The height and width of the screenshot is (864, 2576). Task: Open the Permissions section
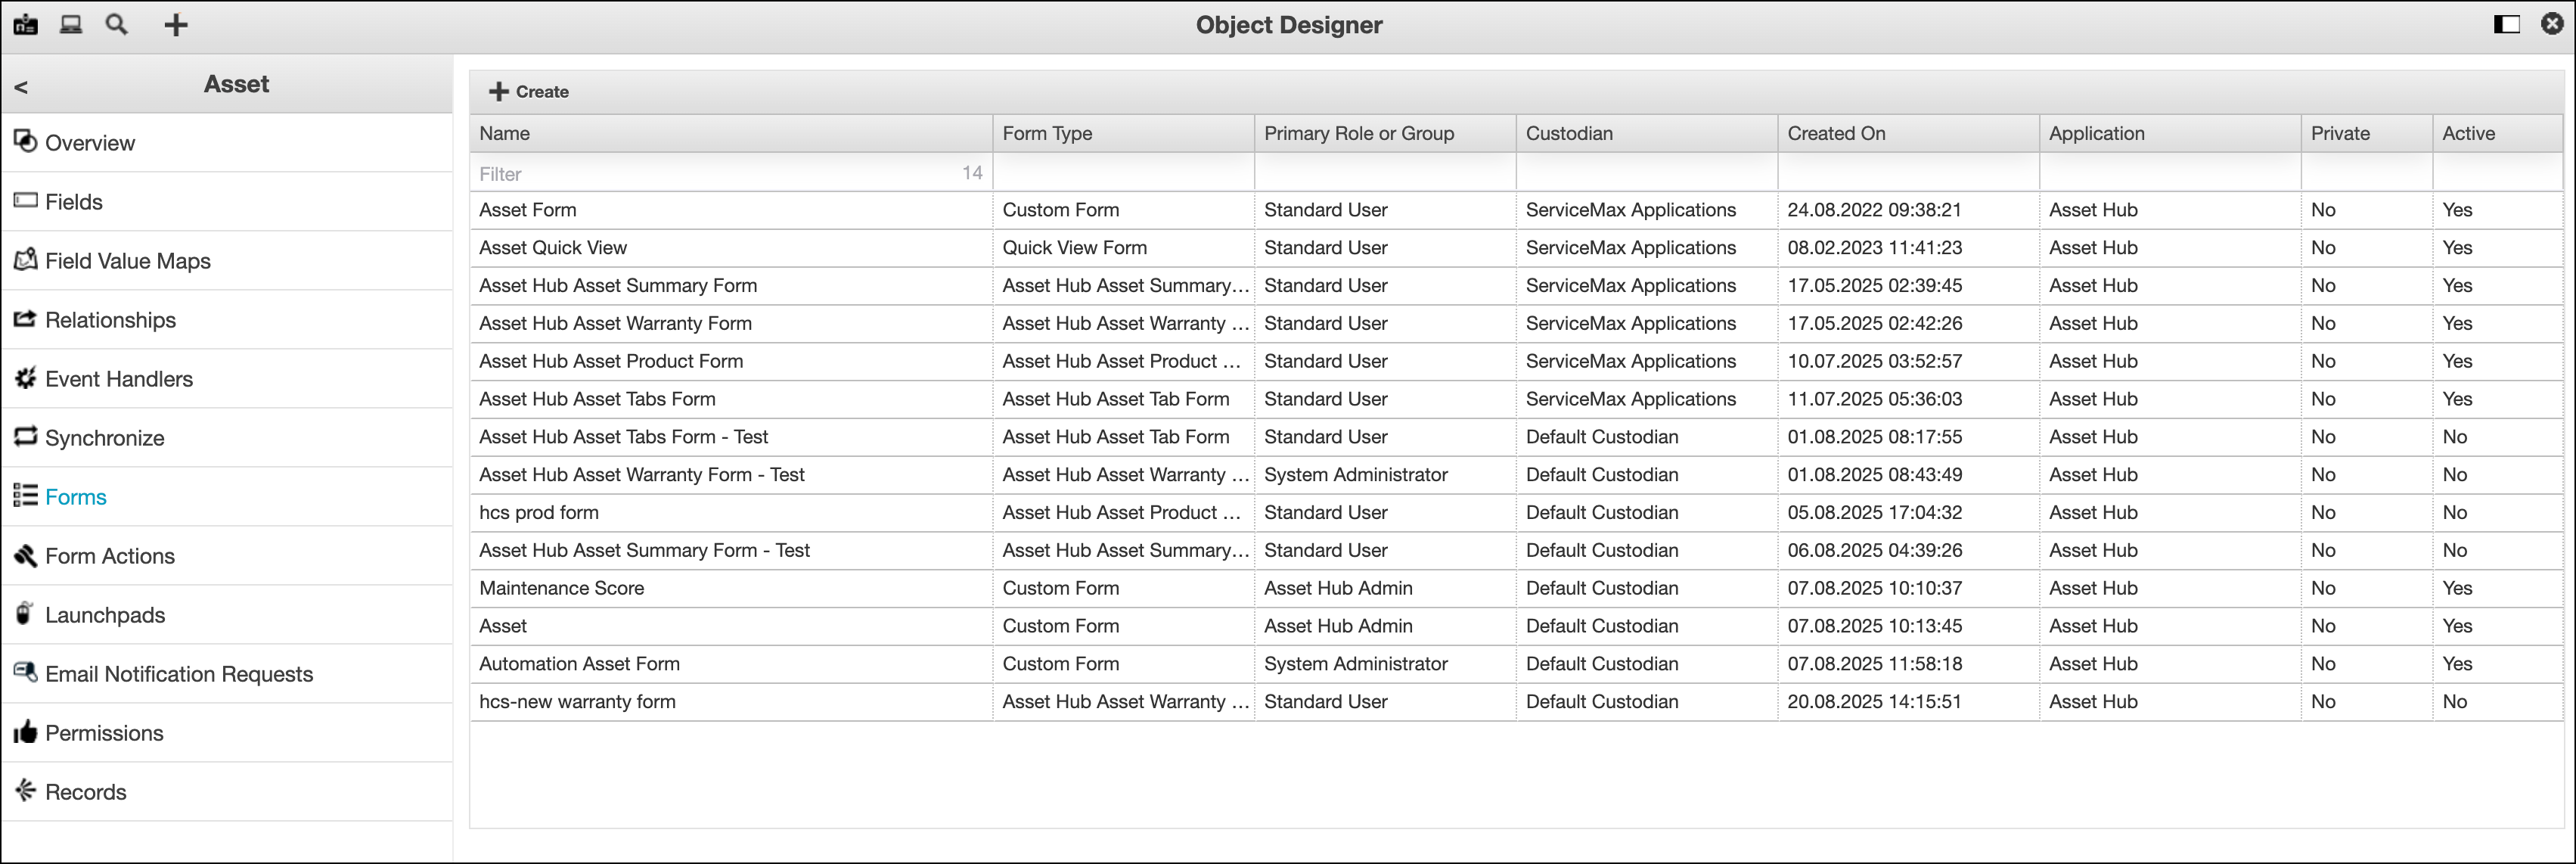tap(227, 733)
